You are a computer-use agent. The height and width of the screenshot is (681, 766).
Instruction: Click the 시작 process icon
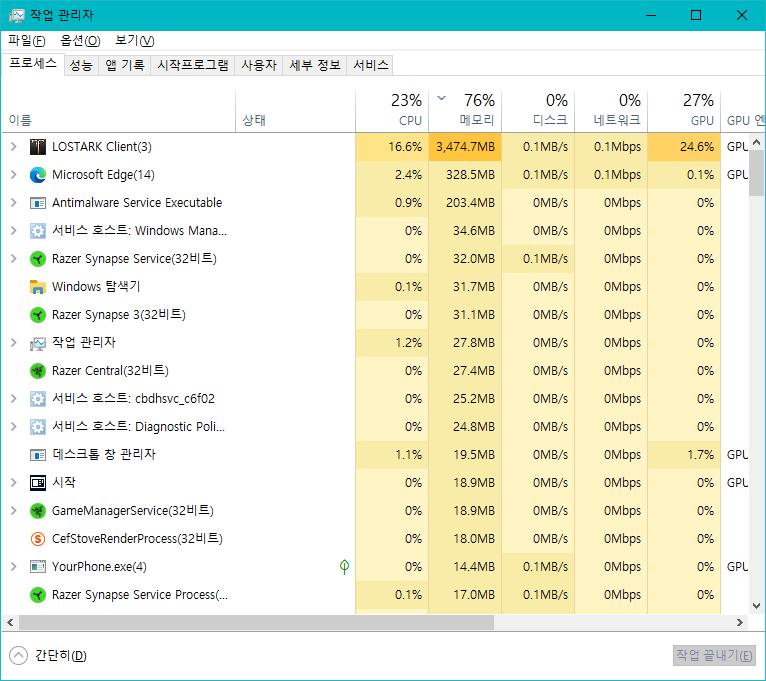point(38,483)
